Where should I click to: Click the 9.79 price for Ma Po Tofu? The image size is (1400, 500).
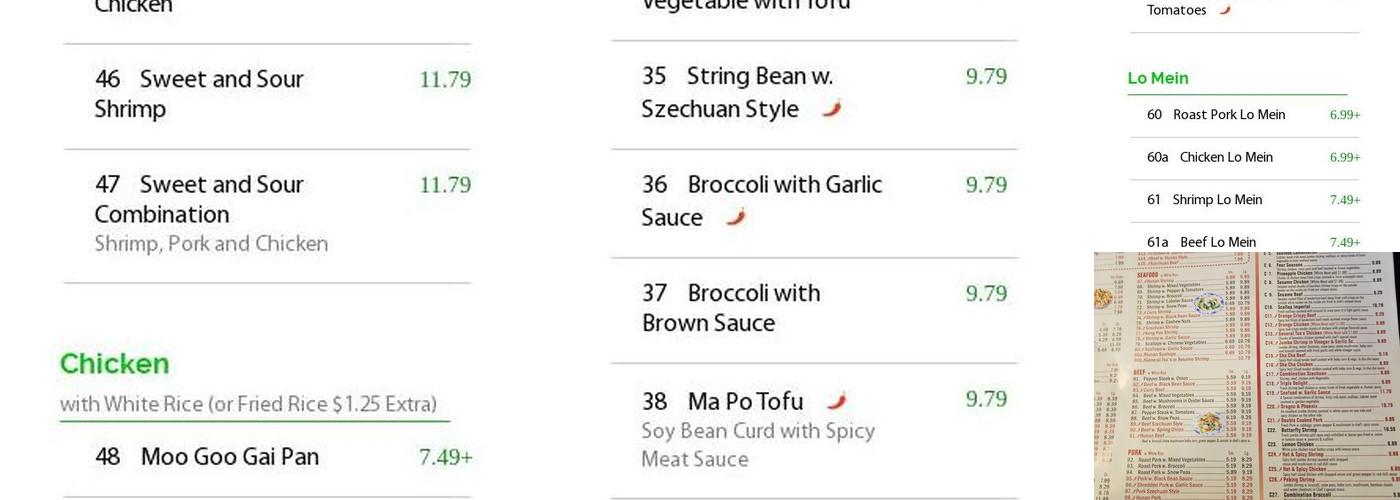coord(986,400)
